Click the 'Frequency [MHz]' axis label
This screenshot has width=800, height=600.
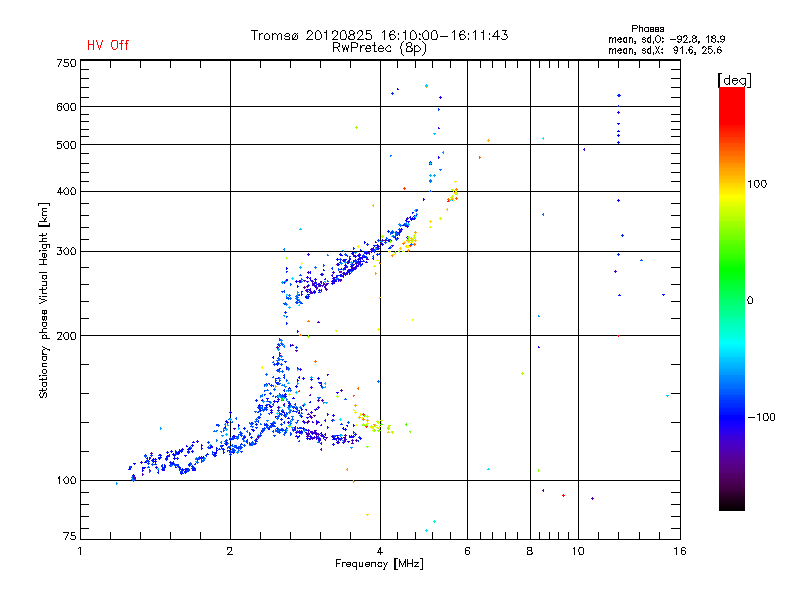click(x=379, y=564)
